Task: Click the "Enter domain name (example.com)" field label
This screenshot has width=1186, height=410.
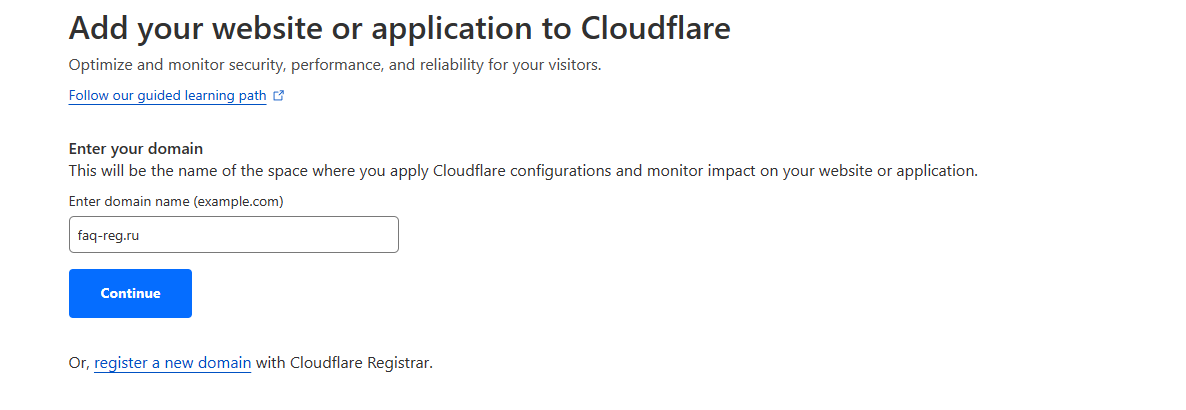Action: click(x=176, y=201)
